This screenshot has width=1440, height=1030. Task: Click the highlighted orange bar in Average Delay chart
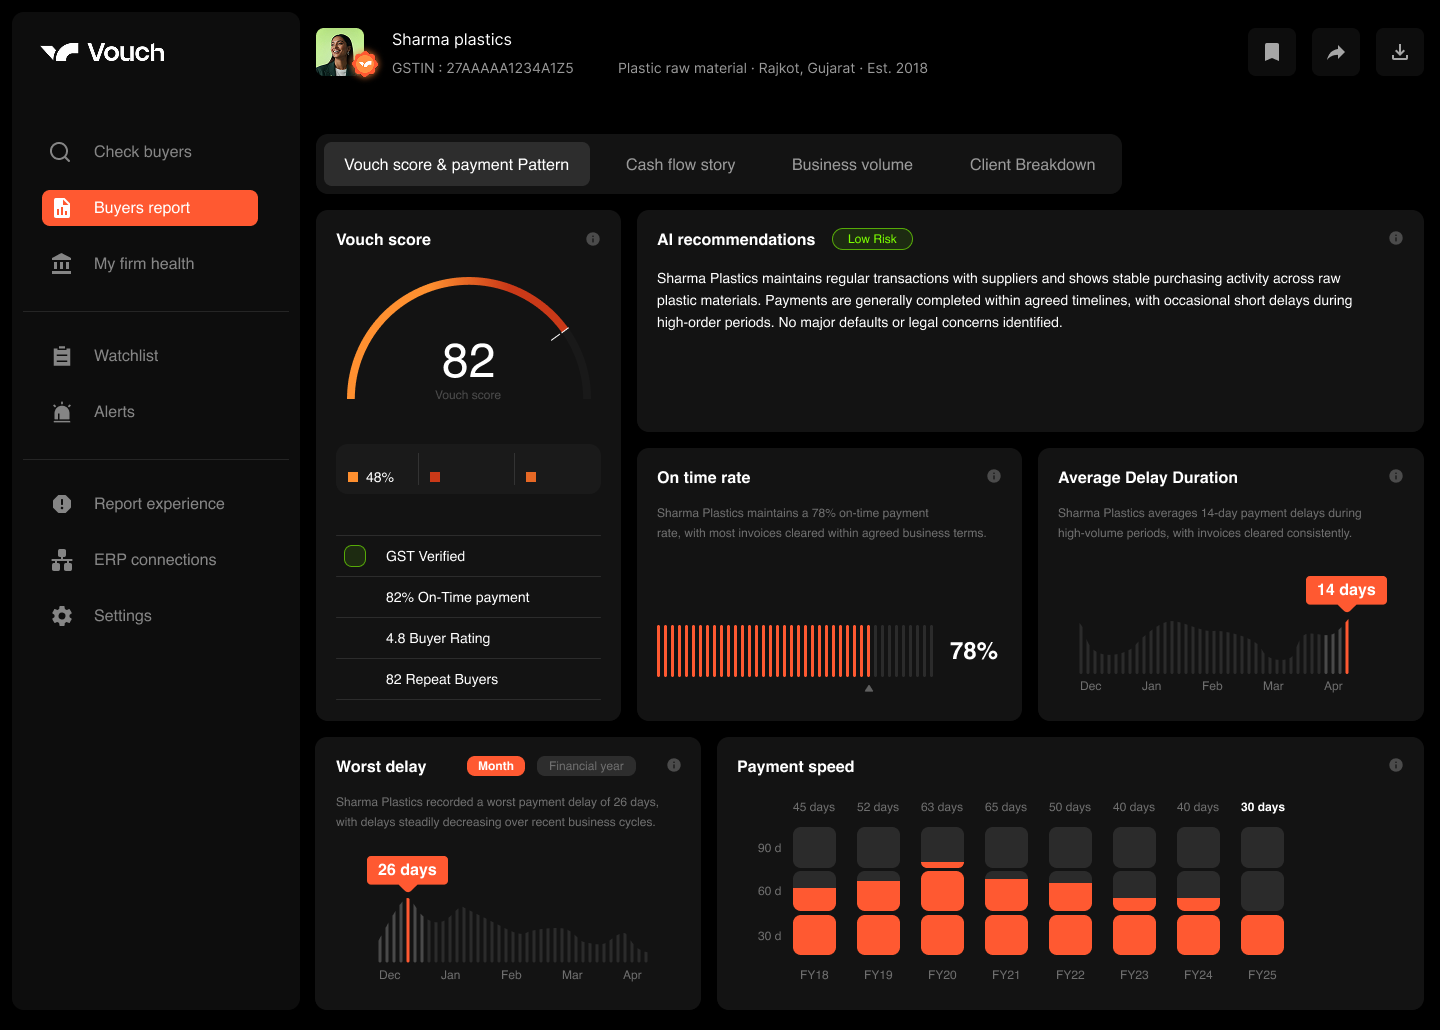(1347, 647)
